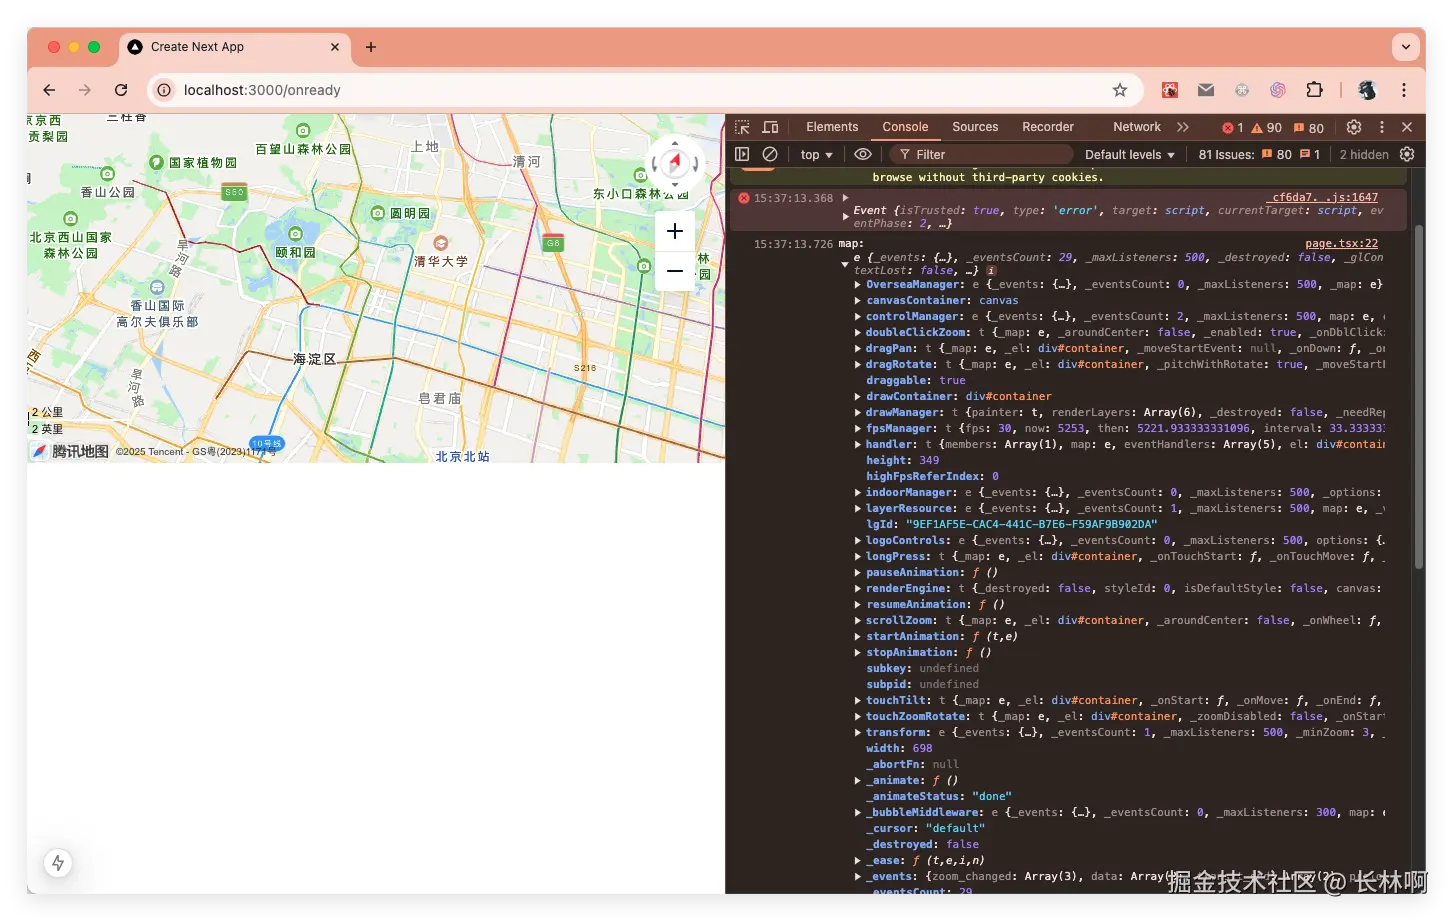The width and height of the screenshot is (1453, 921).
Task: Click the Tencent map logo
Action: click(x=70, y=451)
